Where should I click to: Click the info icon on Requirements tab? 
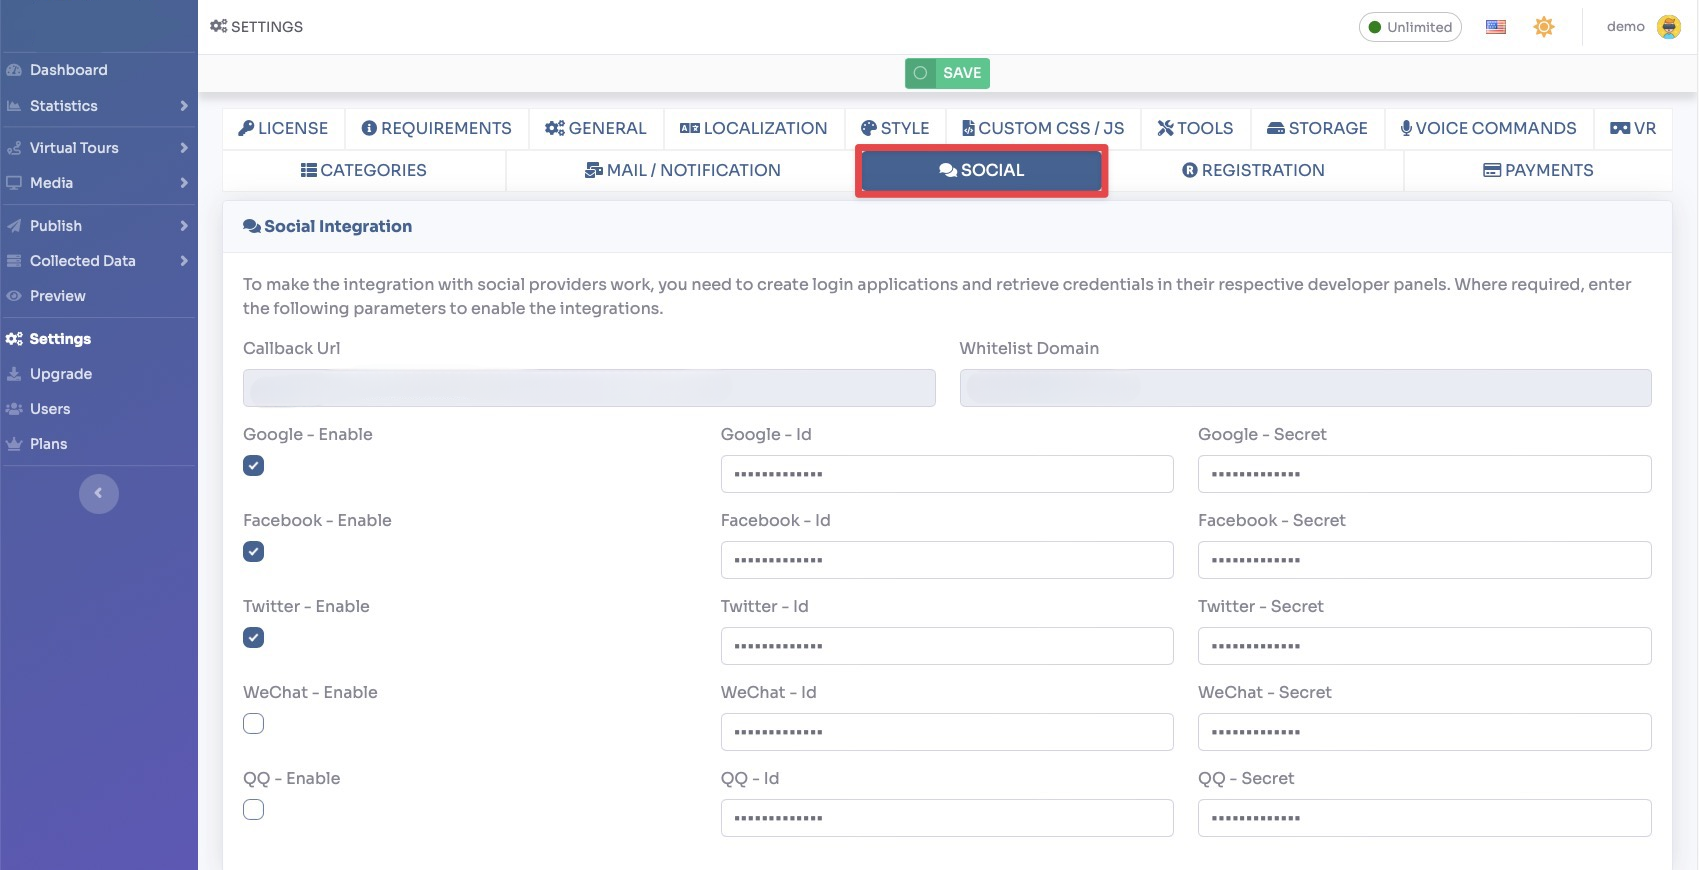369,128
